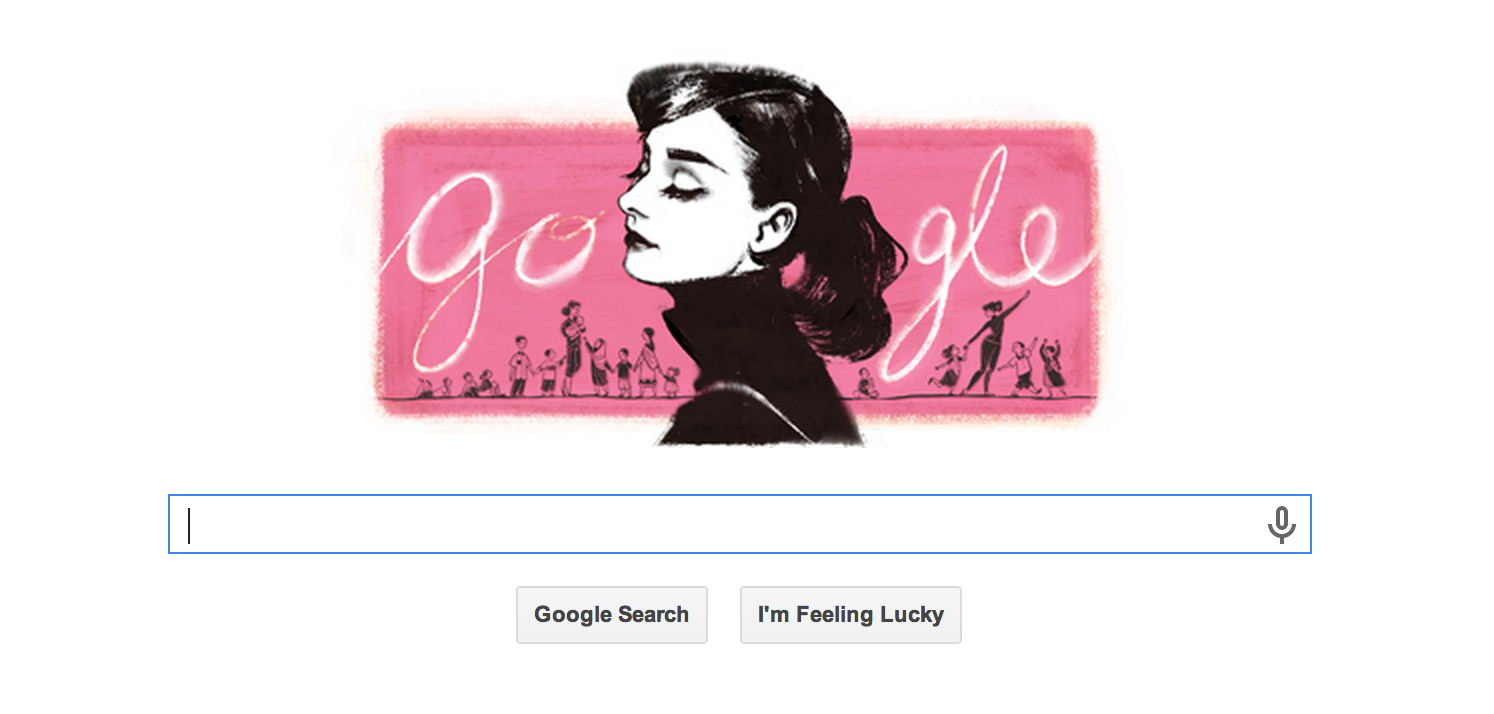Image resolution: width=1494 pixels, height=714 pixels.
Task: Click the seated children at doodle's far left
Action: 455,384
